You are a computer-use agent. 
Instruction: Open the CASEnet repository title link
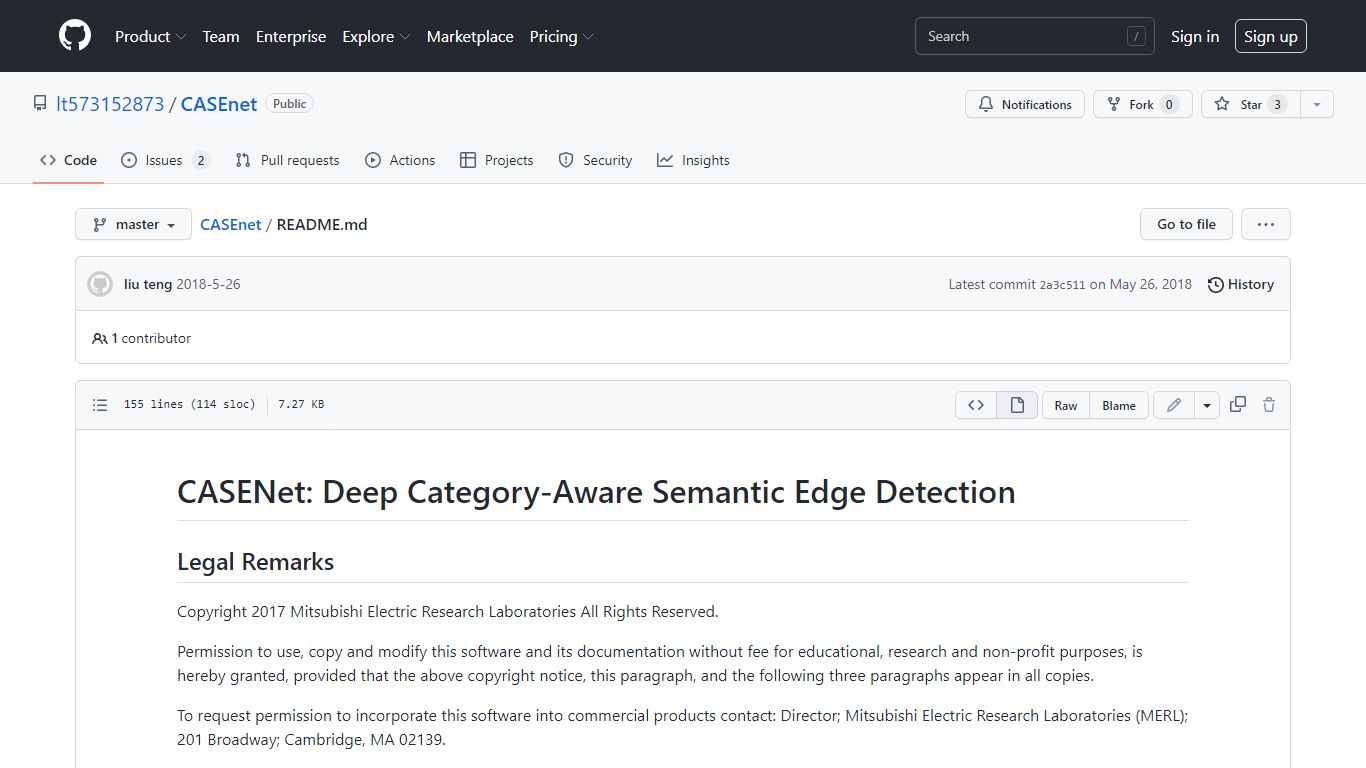coord(219,104)
